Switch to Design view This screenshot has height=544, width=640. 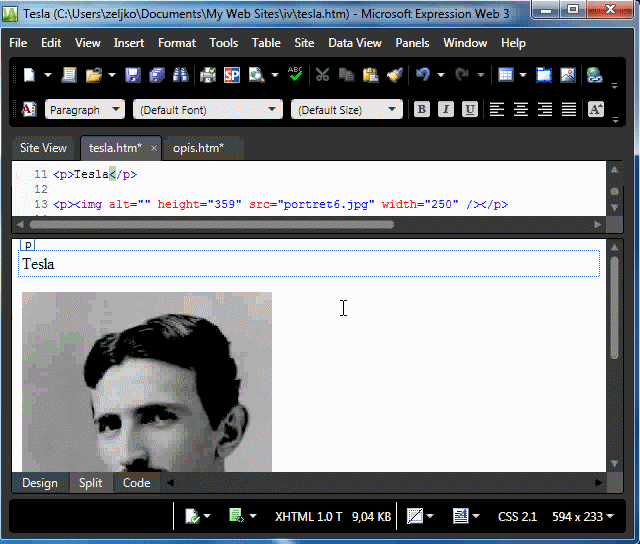(x=40, y=483)
